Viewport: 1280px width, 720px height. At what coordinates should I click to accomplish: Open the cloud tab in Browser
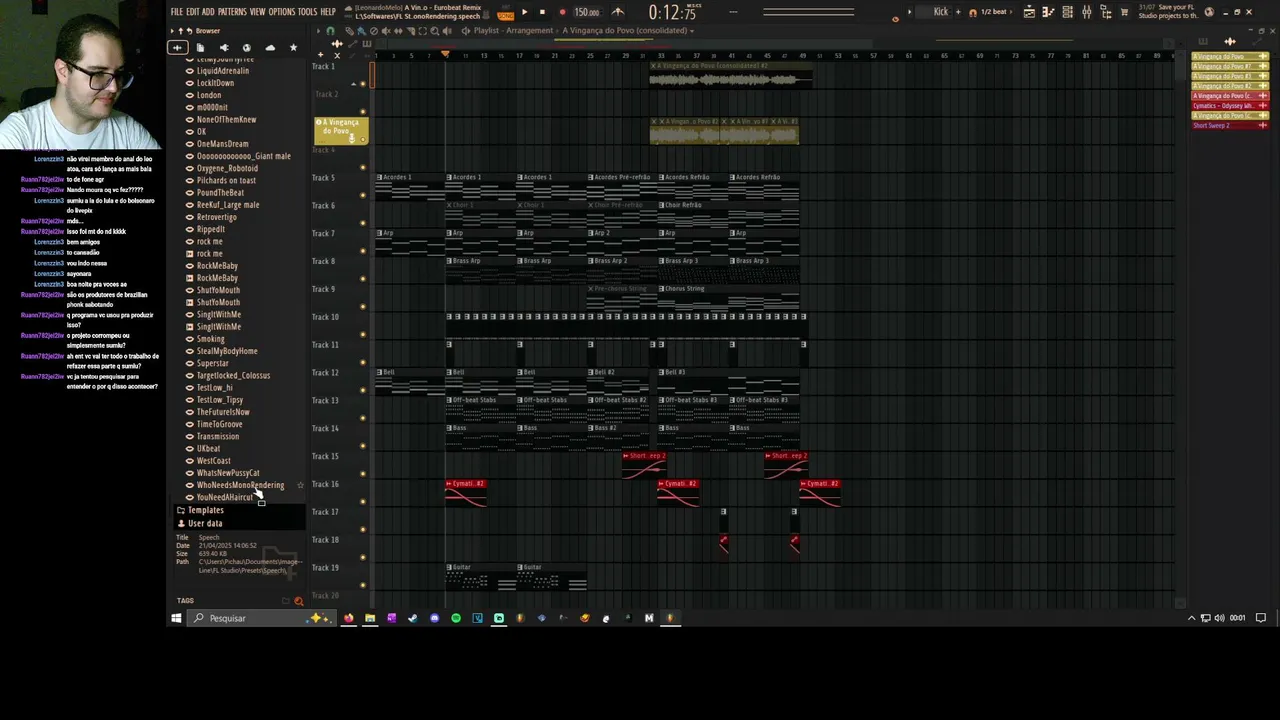[270, 48]
